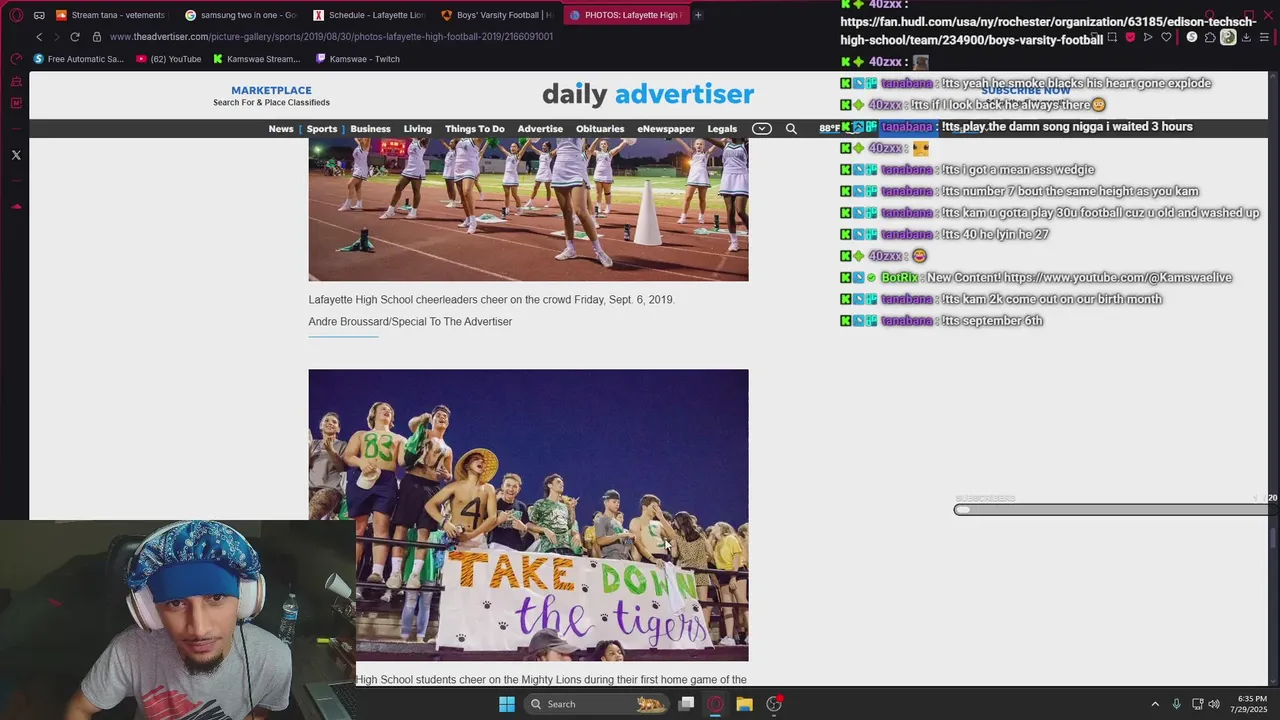Open Kamswae - Twitch bookmark
Image resolution: width=1280 pixels, height=720 pixels.
coord(357,59)
